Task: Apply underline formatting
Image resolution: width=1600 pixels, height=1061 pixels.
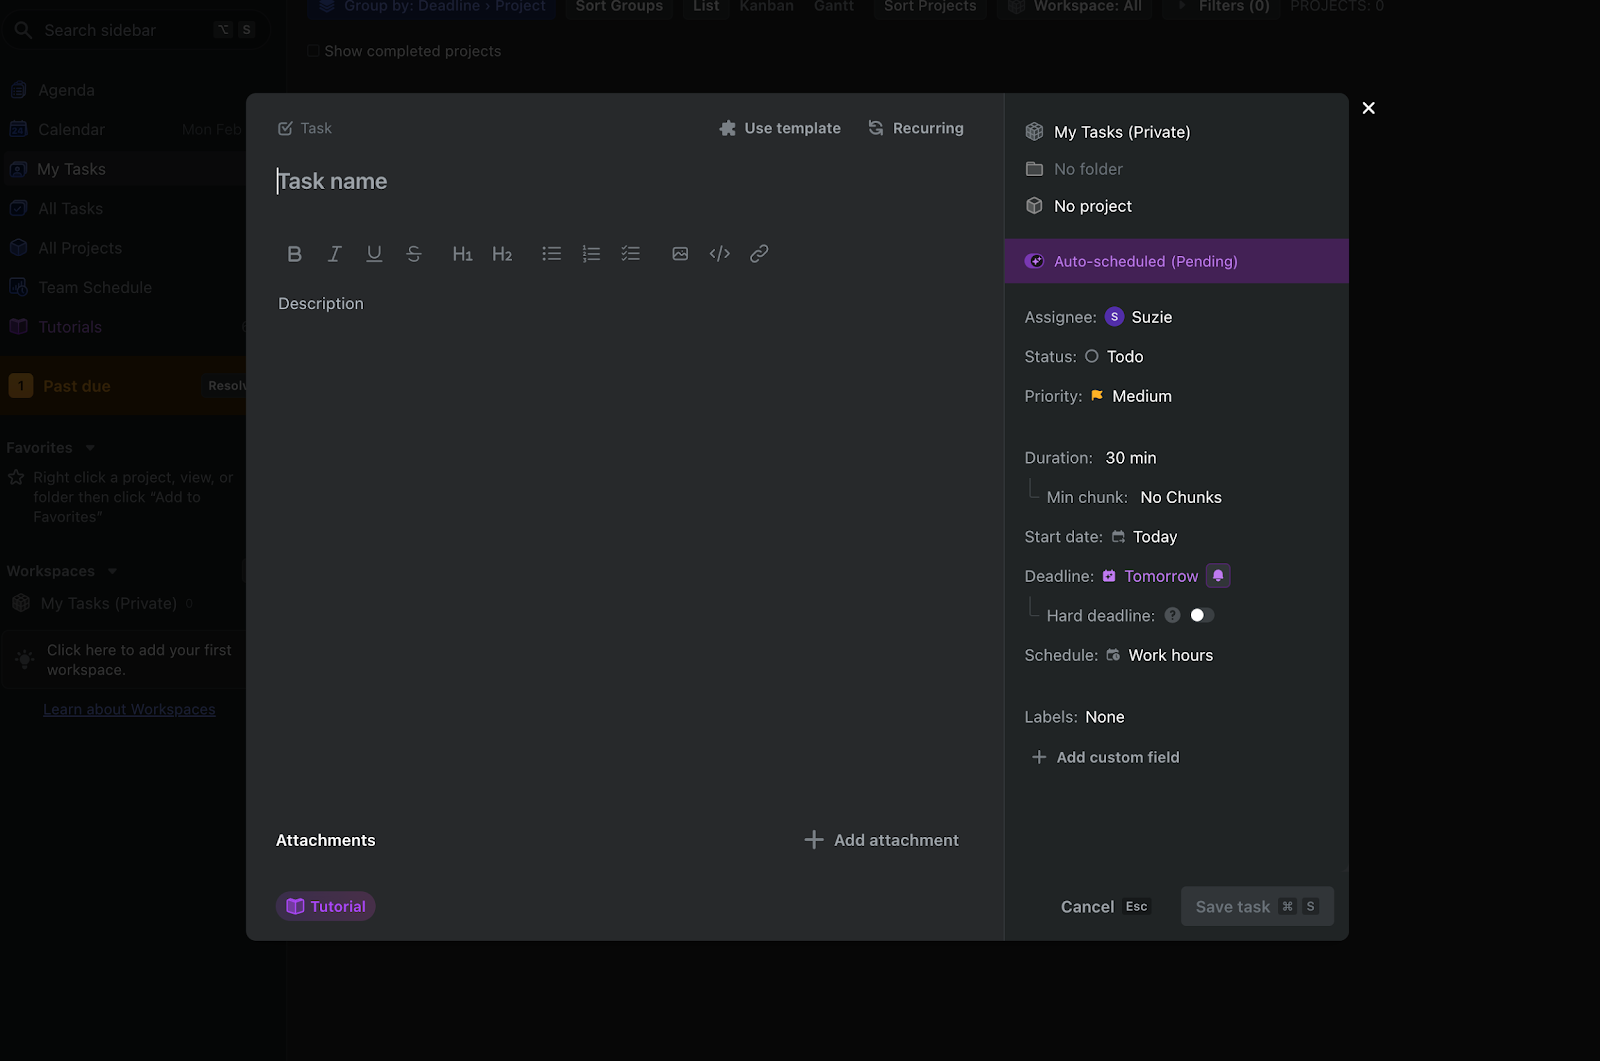Action: (374, 254)
